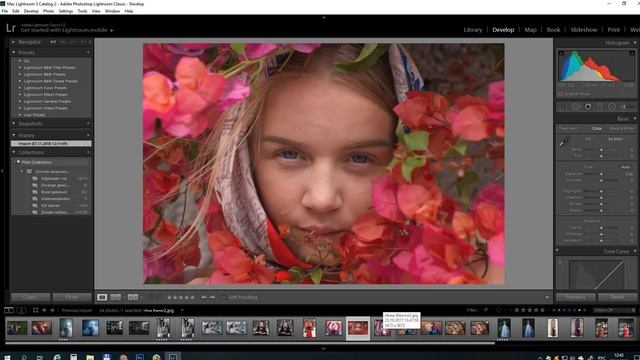Select the Radial Filter tool
The width and height of the screenshot is (640, 360).
click(x=612, y=107)
